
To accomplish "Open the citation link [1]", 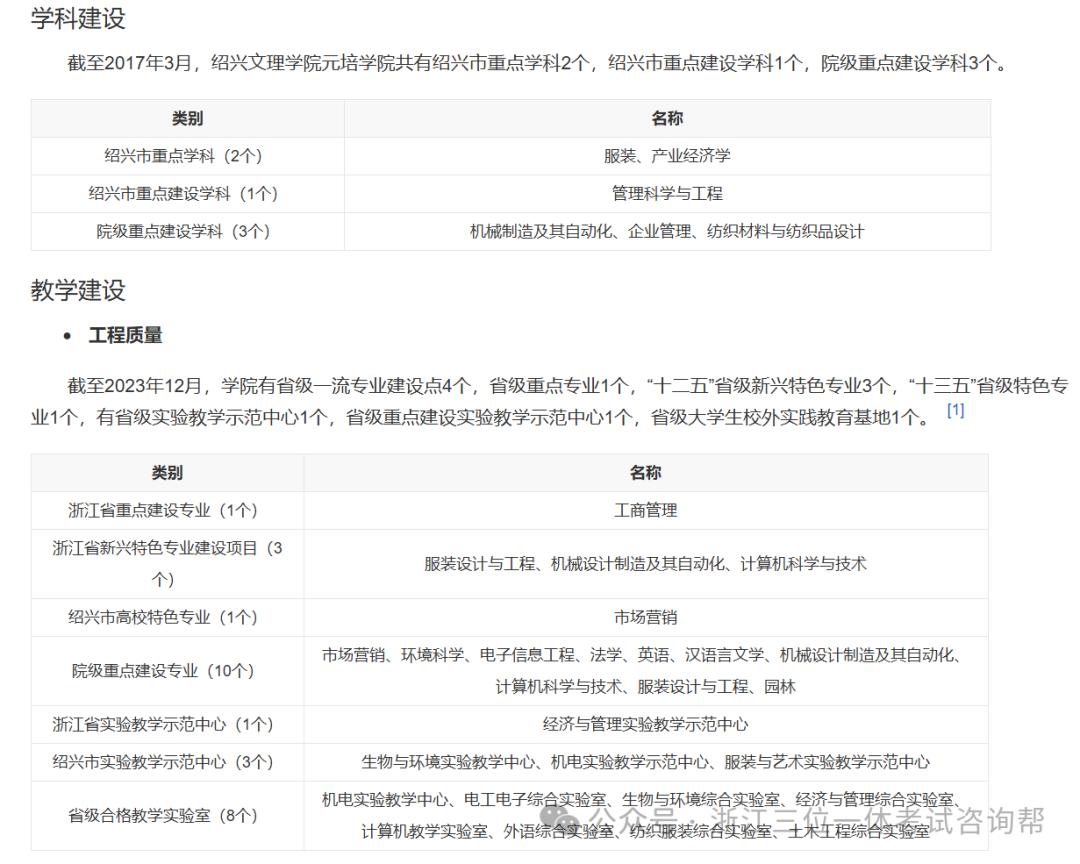I will pyautogui.click(x=955, y=411).
